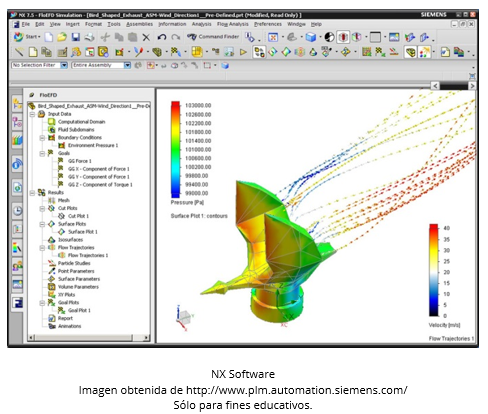Viewport: 488px width, 414px height.
Task: Click the New document icon in the top toolbar
Action: [49, 37]
